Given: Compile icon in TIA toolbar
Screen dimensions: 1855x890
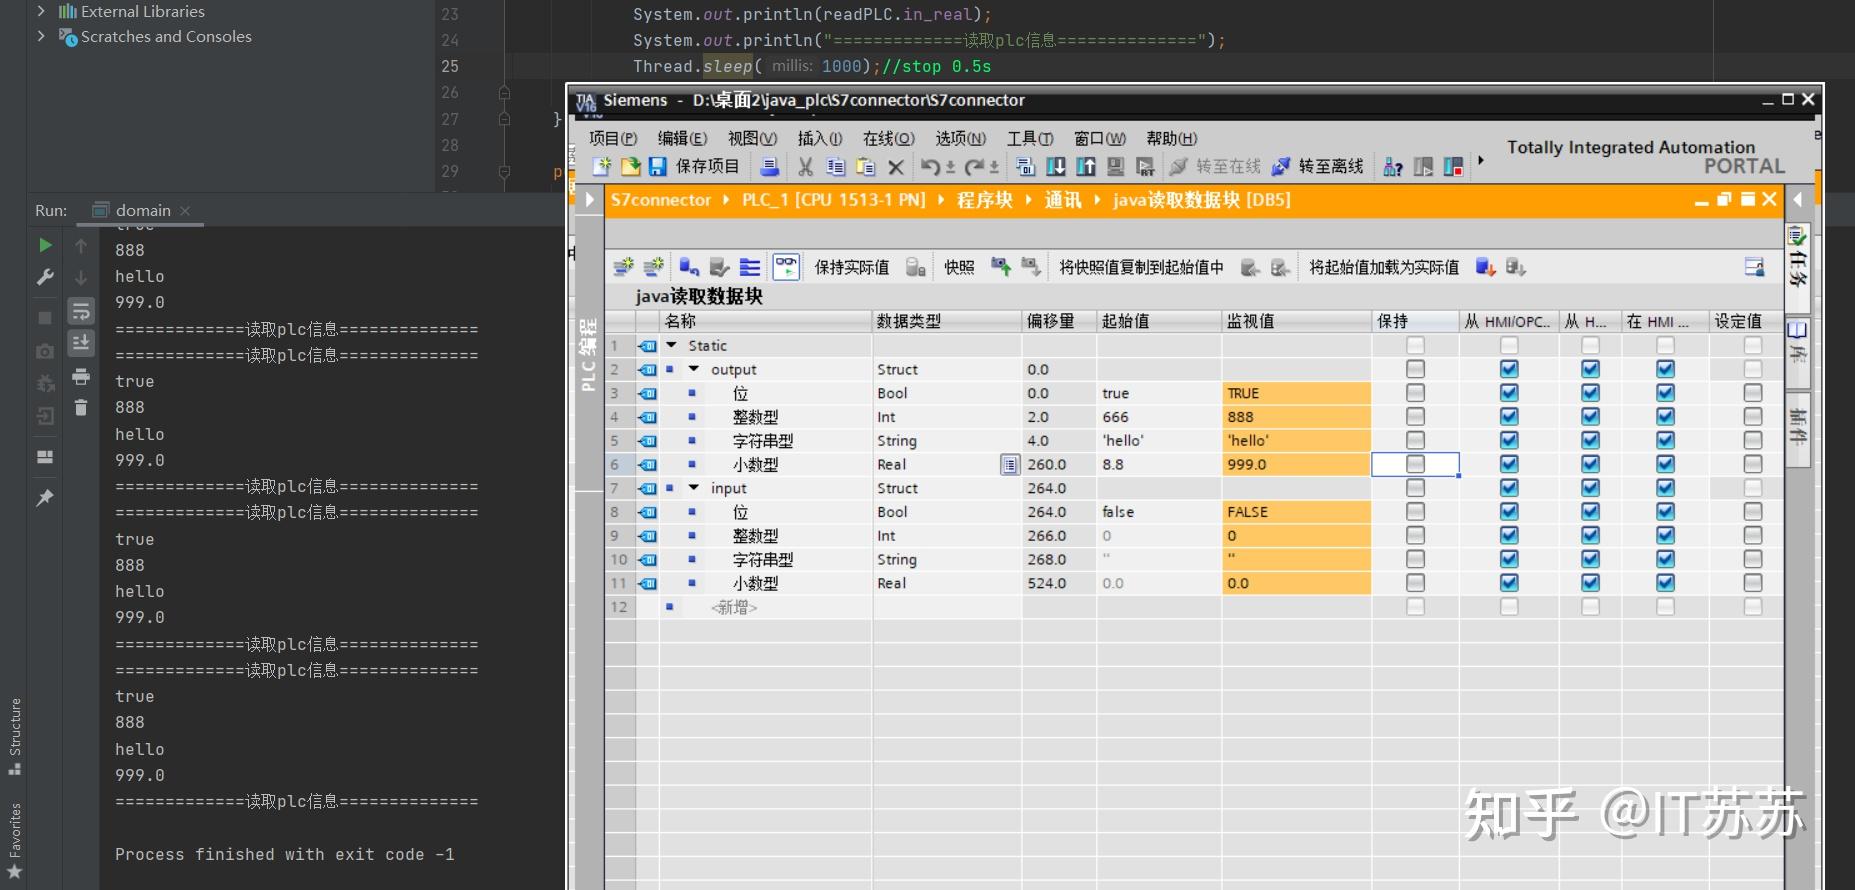Looking at the screenshot, I should point(1025,167).
